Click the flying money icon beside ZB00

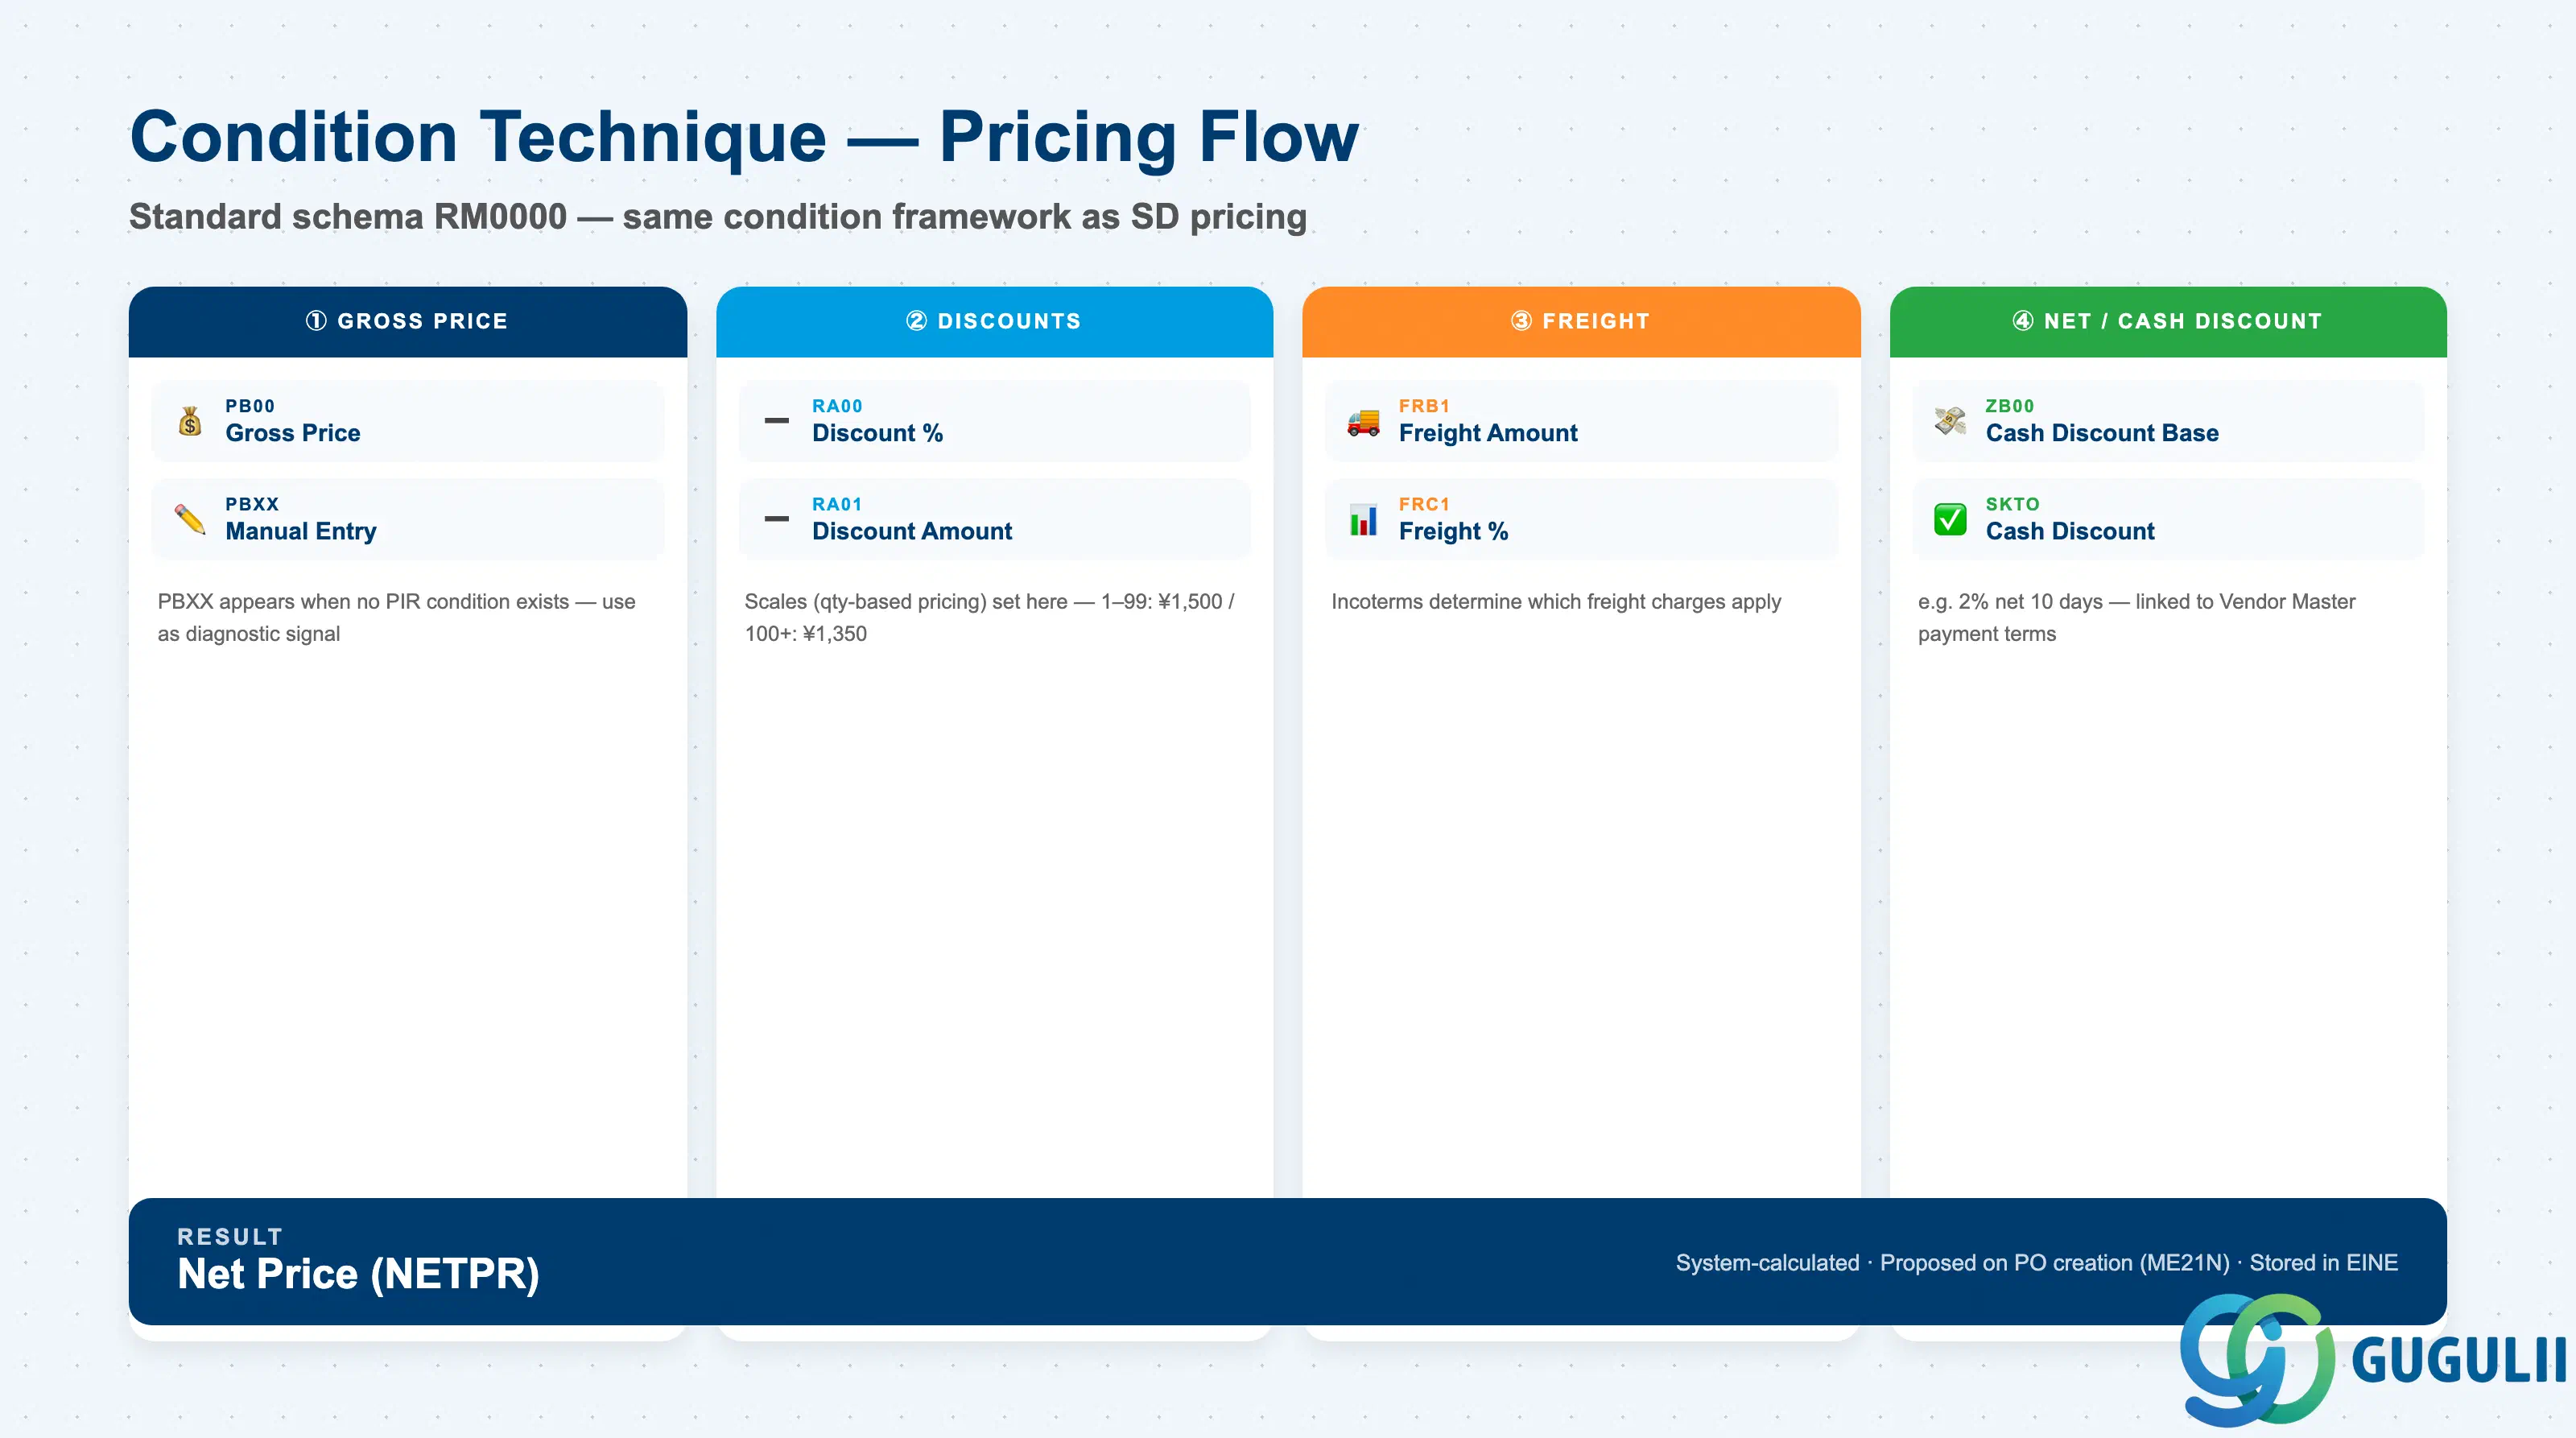1950,421
